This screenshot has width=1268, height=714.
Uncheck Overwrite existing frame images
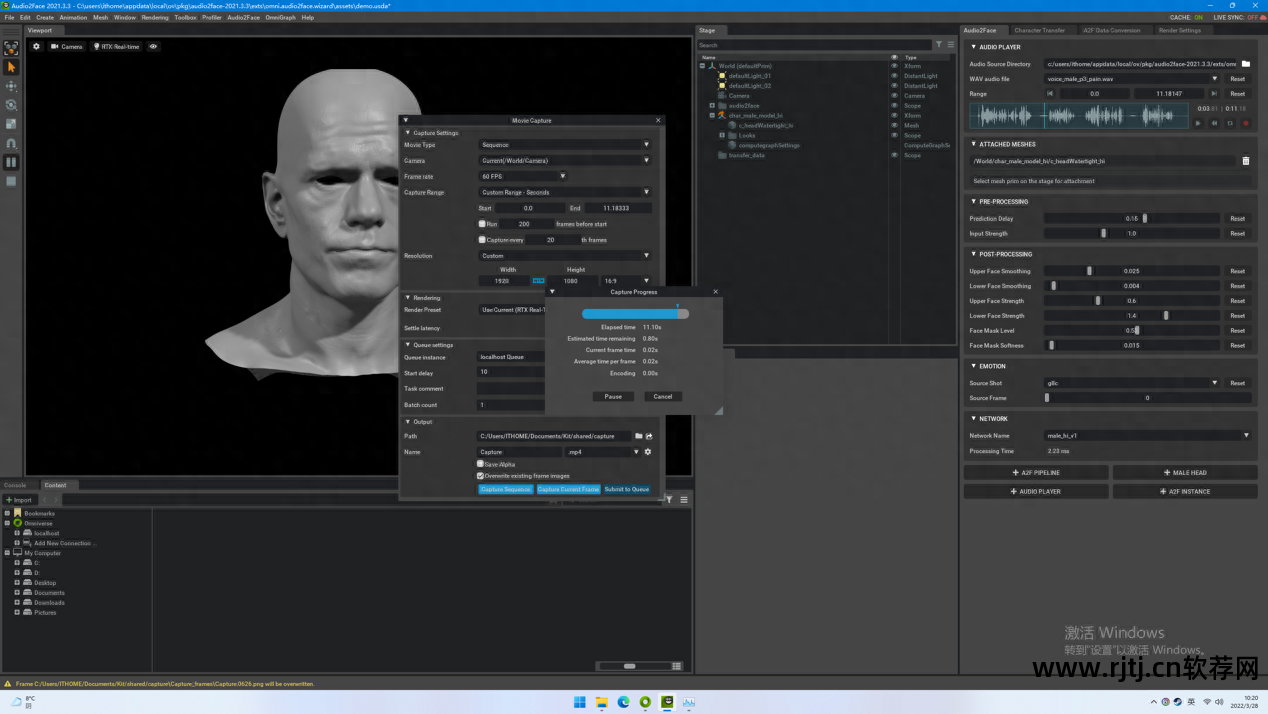(481, 476)
